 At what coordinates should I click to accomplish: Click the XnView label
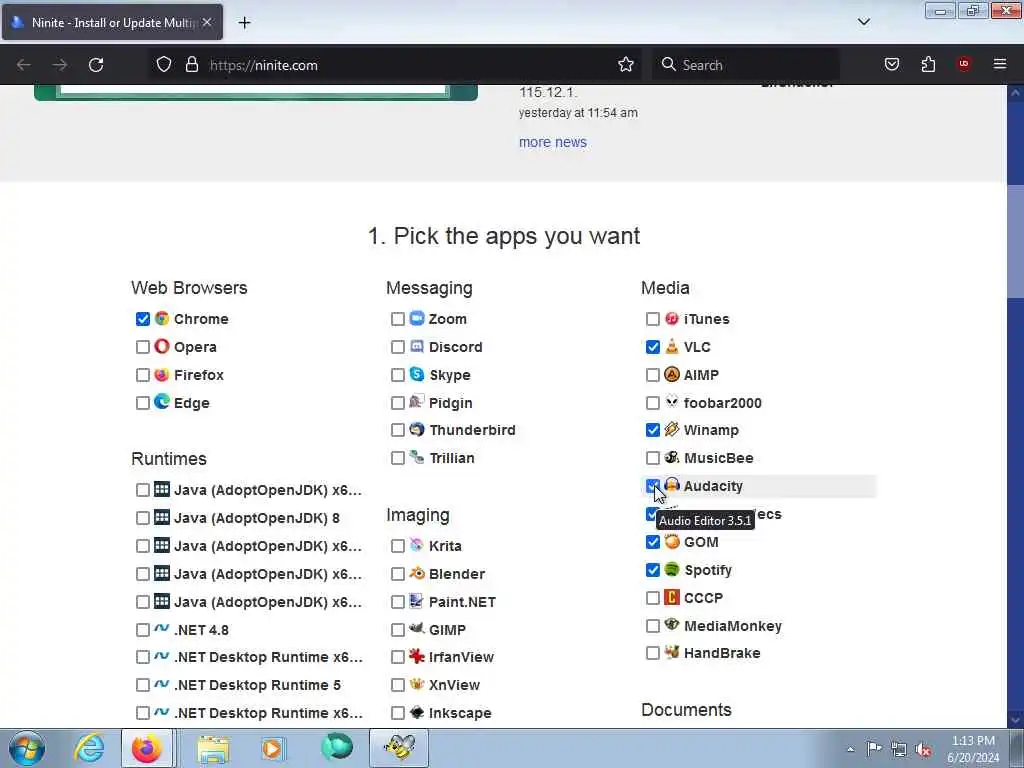click(x=455, y=684)
